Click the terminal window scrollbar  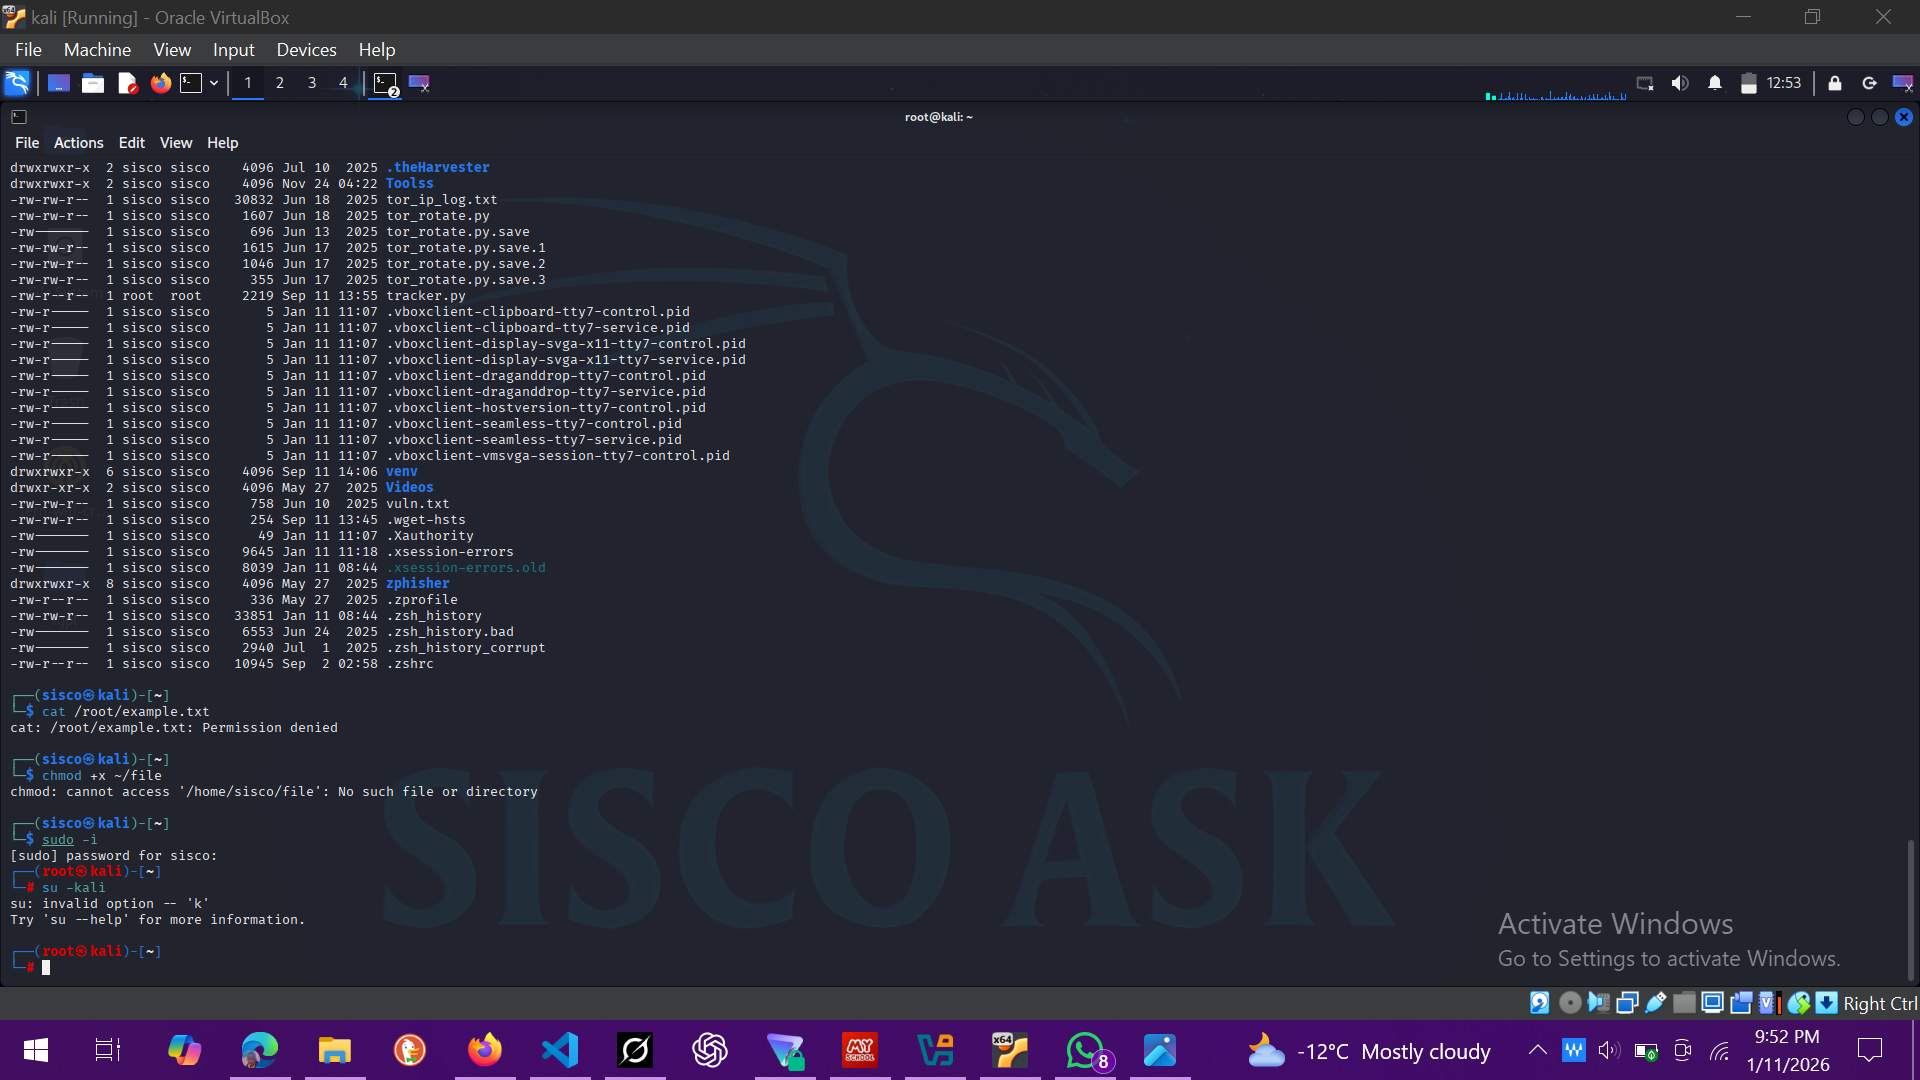tap(1910, 910)
